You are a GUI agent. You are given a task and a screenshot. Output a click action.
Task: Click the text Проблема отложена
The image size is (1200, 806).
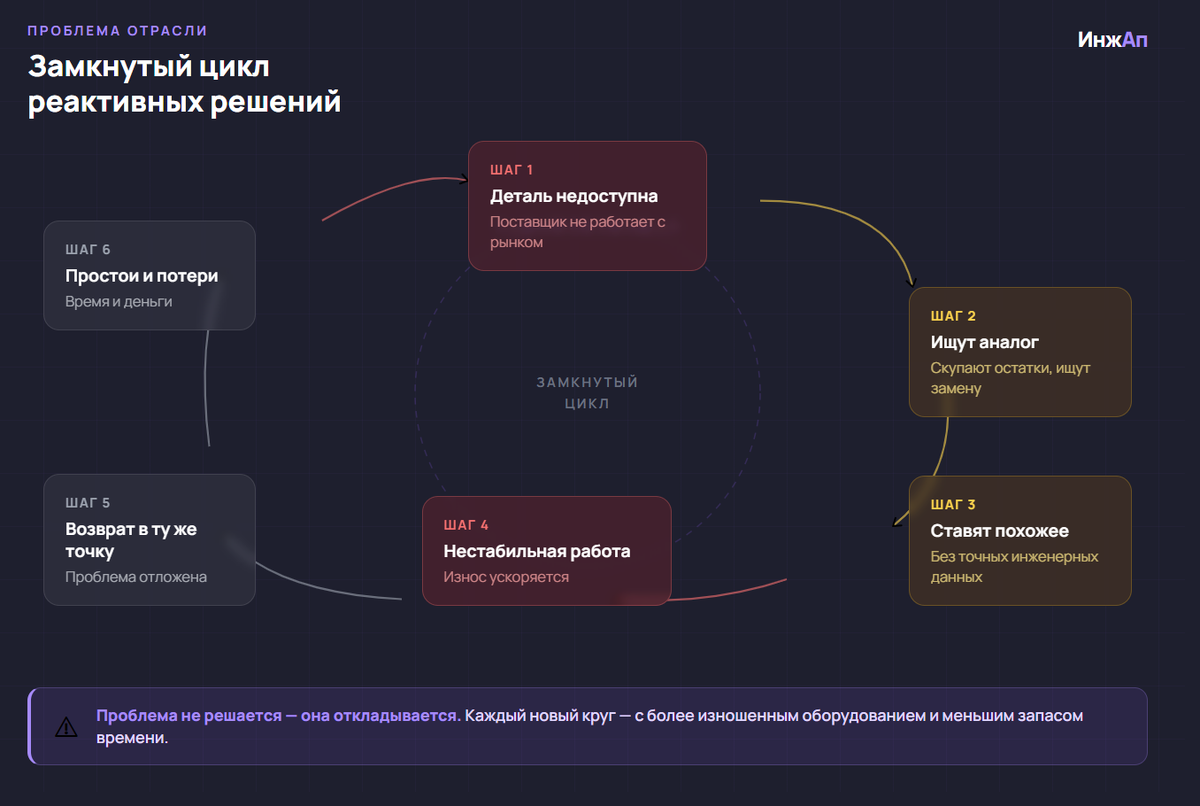tap(136, 577)
